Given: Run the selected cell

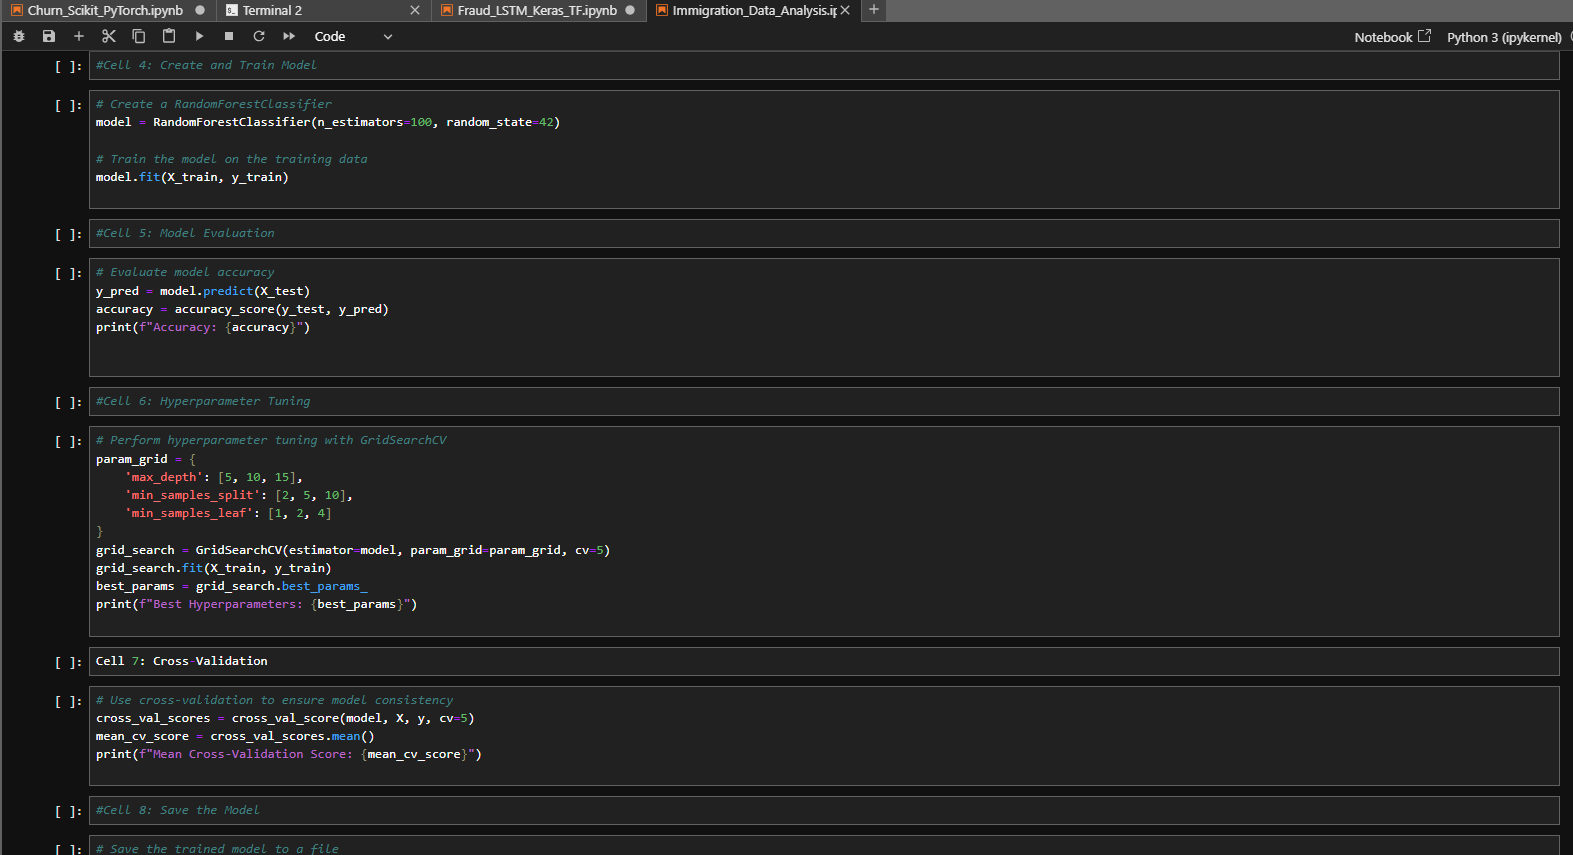Looking at the screenshot, I should pos(199,36).
